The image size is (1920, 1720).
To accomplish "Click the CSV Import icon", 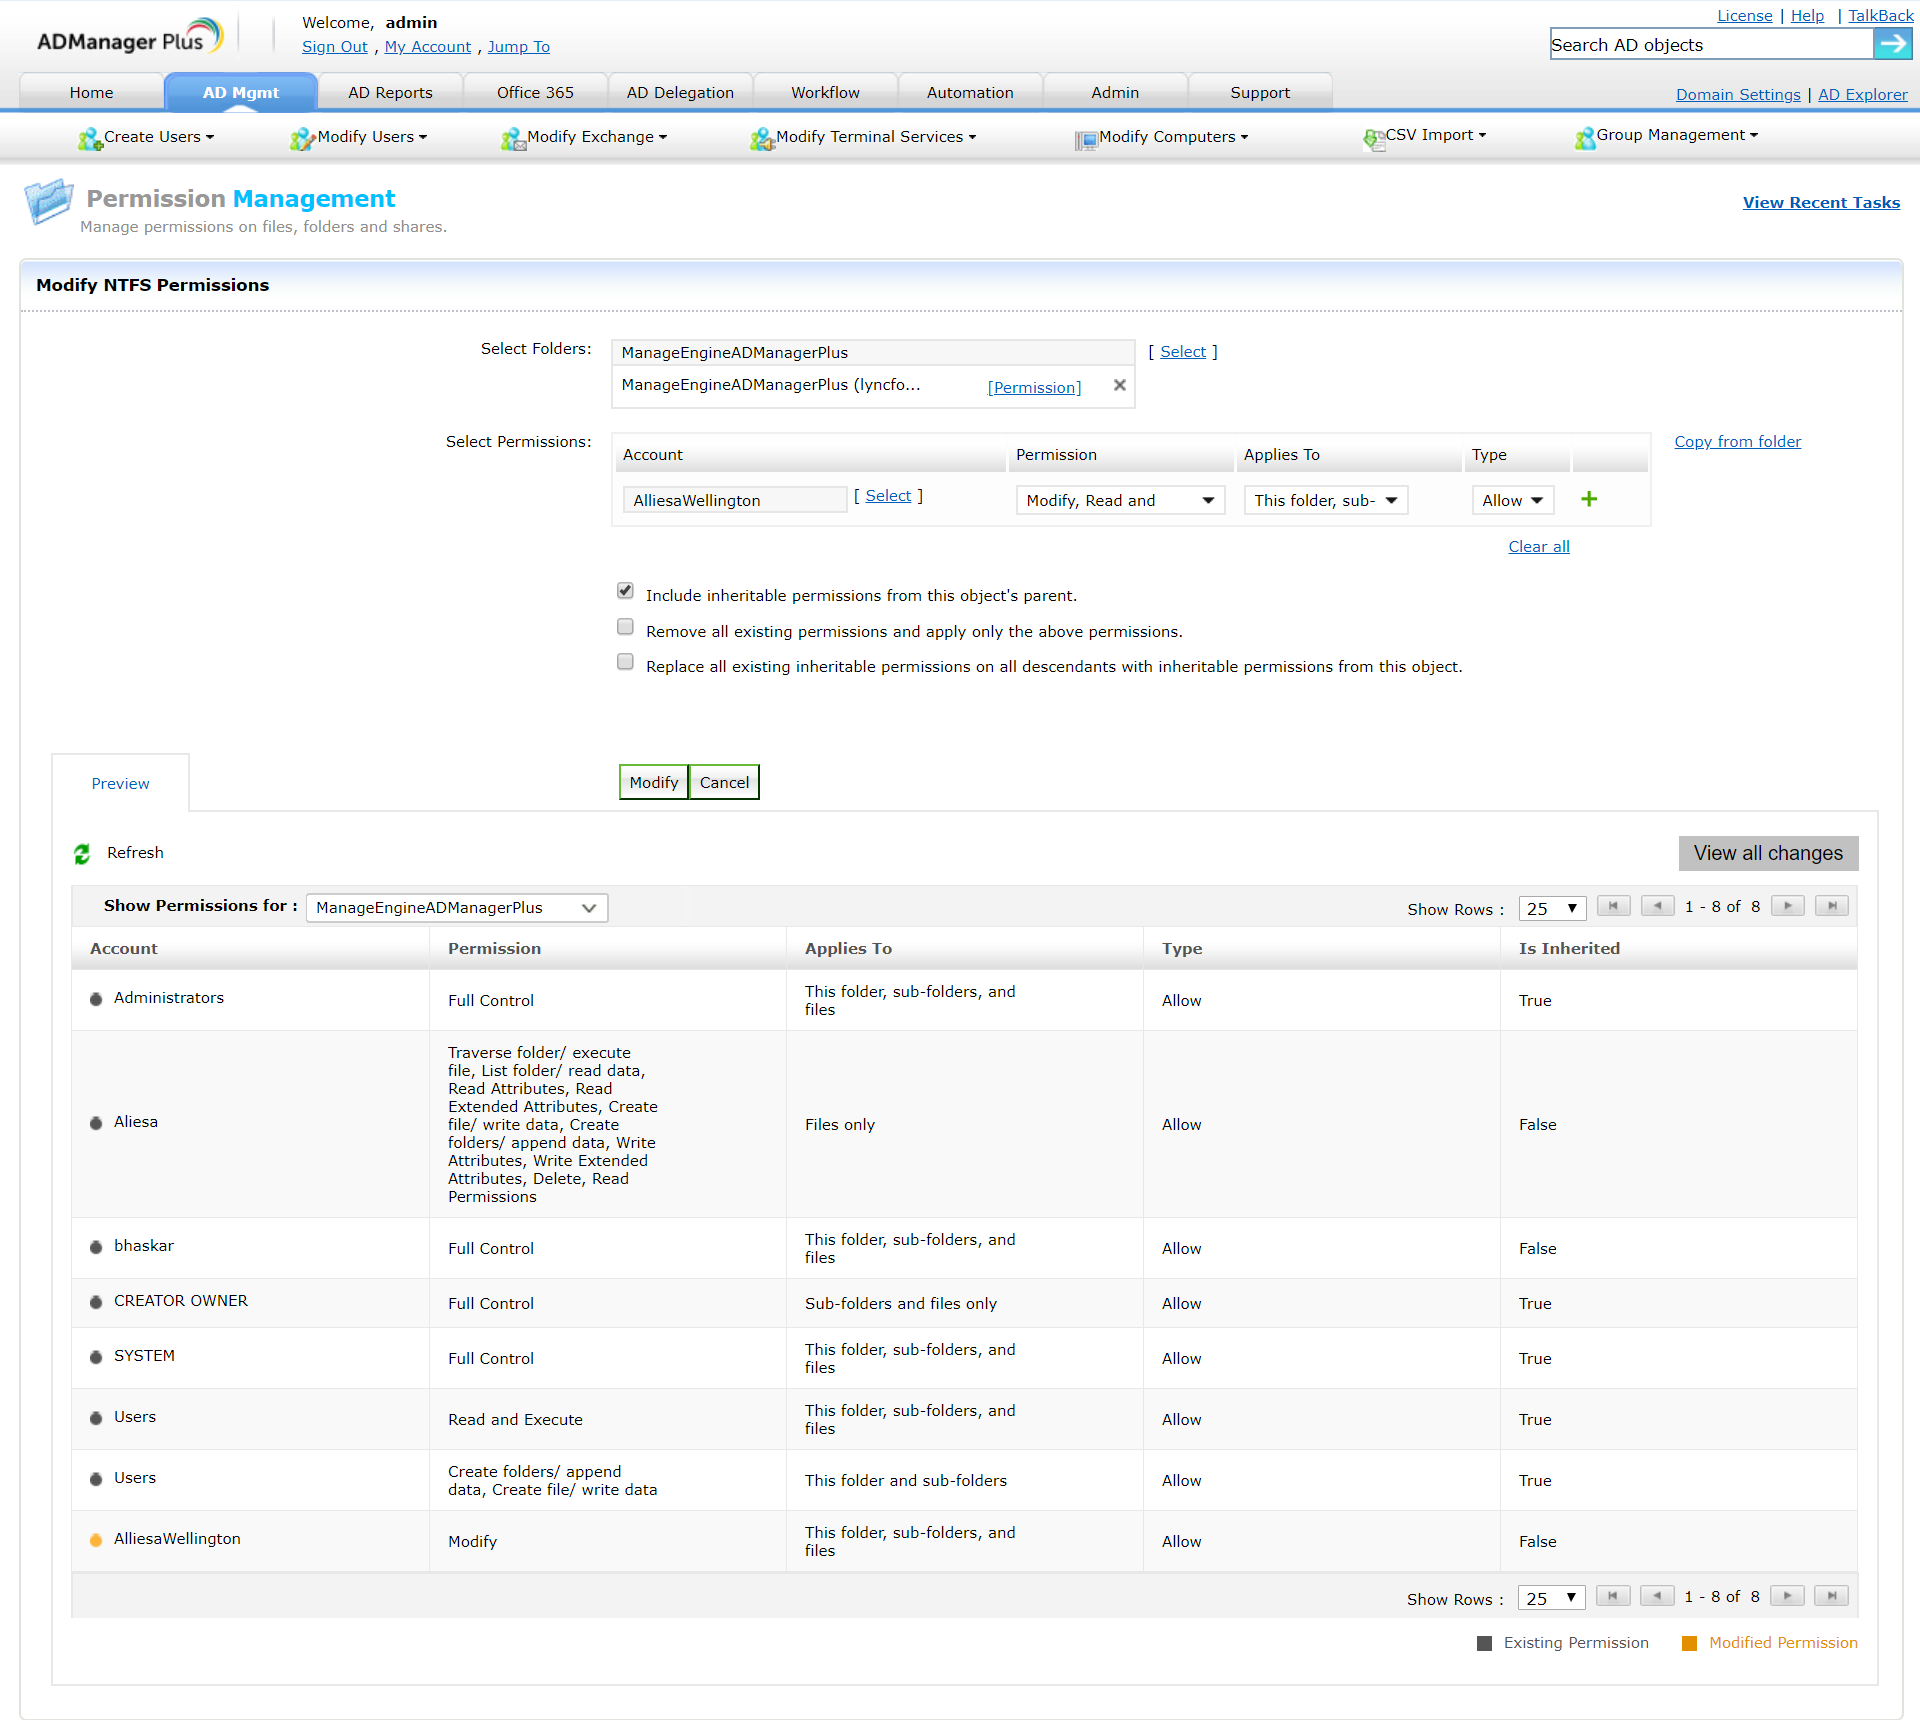I will (x=1373, y=139).
